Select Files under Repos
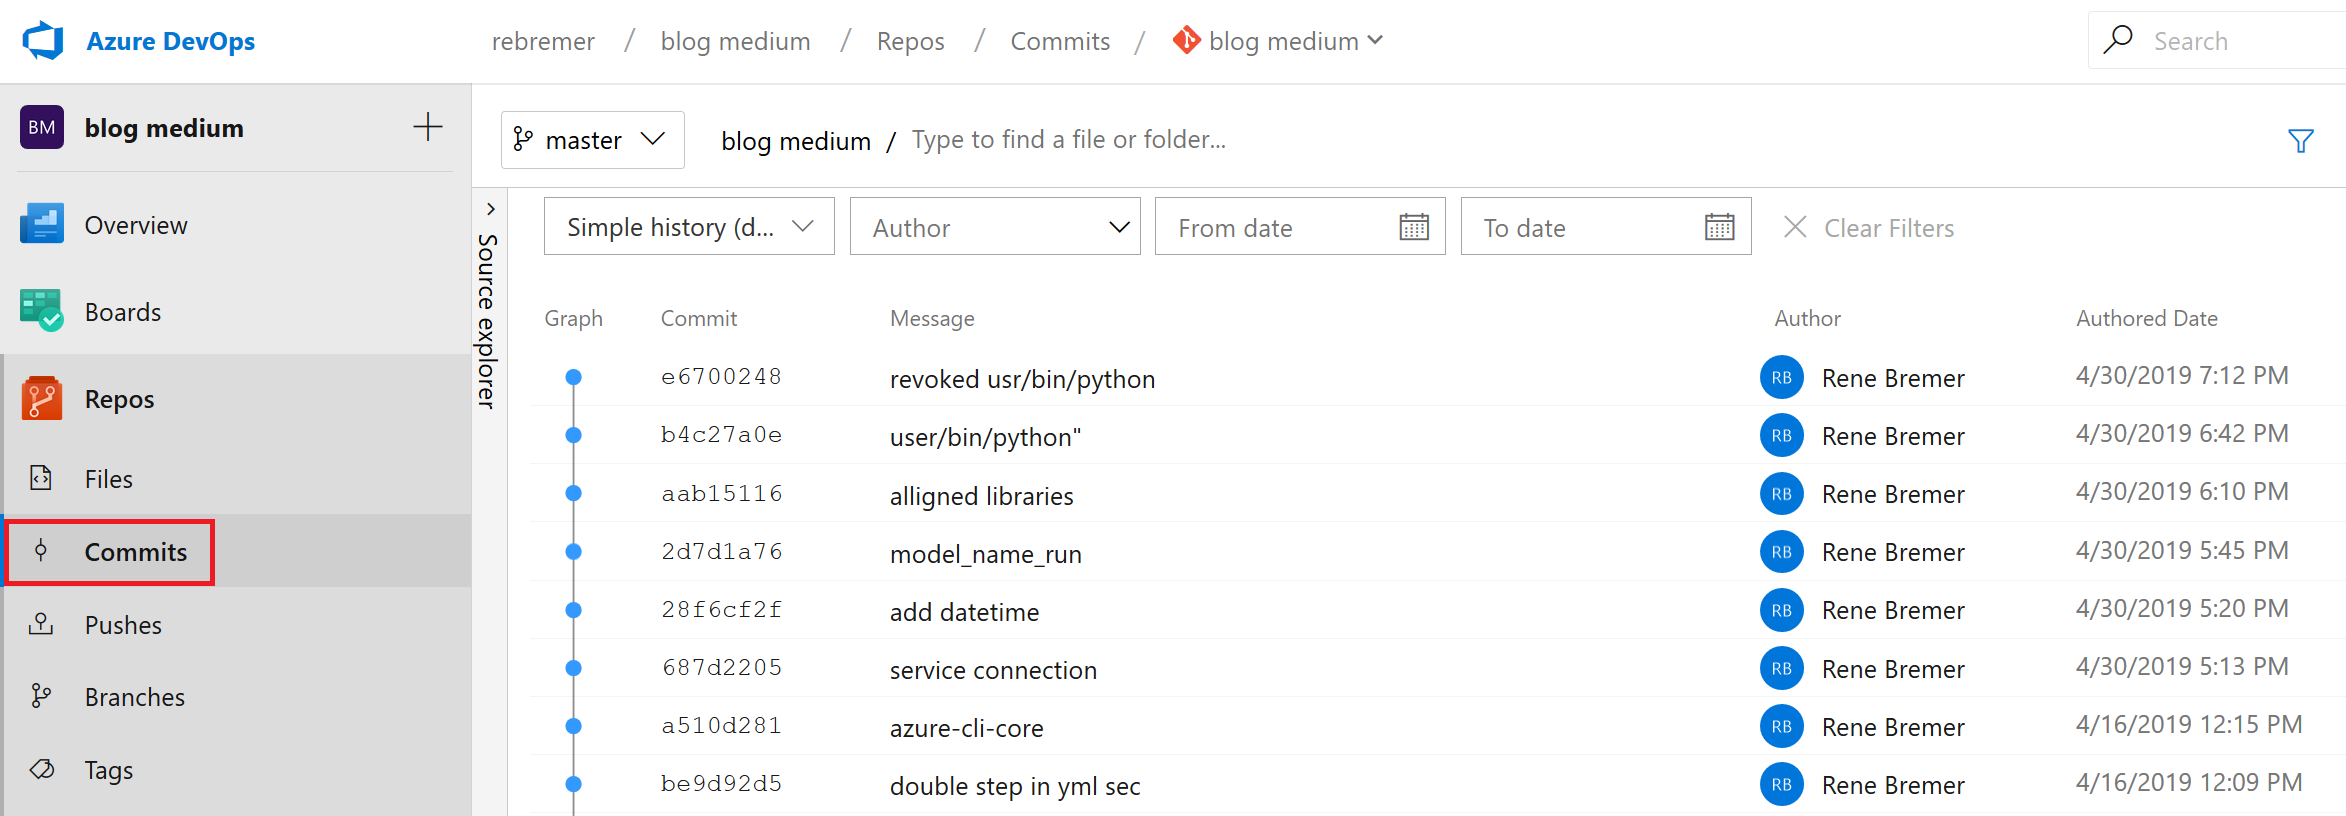Viewport: 2346px width, 816px height. click(108, 479)
